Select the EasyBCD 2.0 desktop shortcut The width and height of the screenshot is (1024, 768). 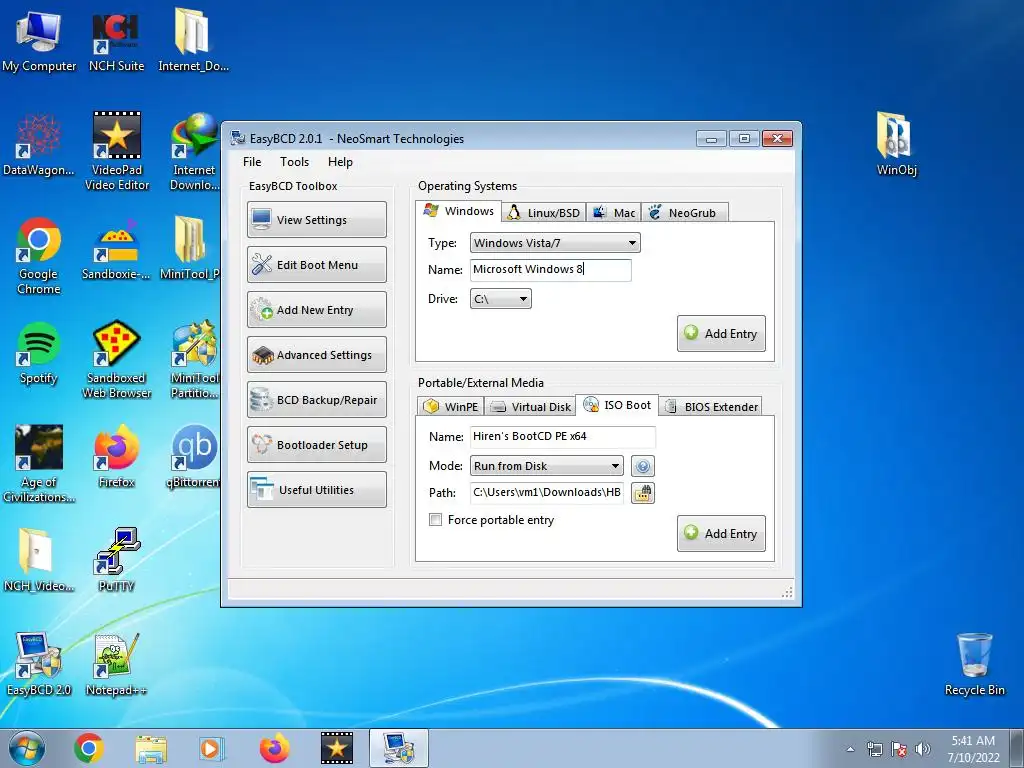(39, 664)
